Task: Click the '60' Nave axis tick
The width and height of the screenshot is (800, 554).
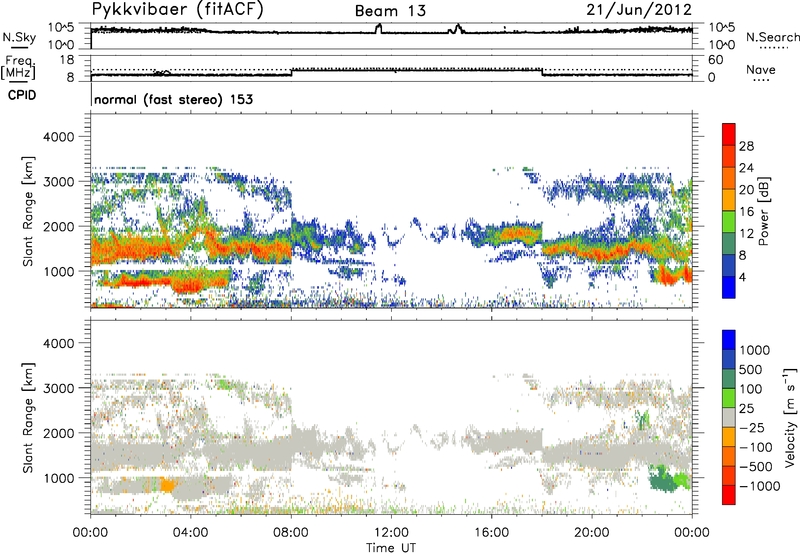Action: (715, 60)
